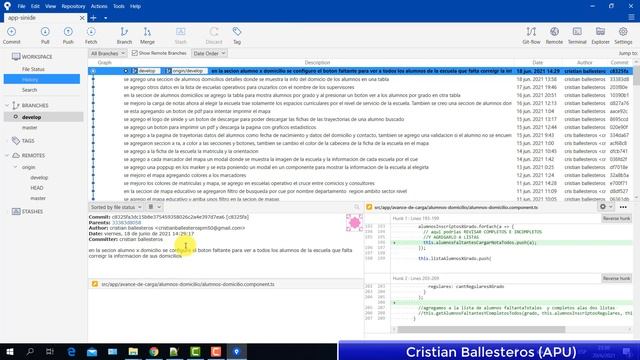The image size is (640, 360).
Task: Open Edge from the taskbar
Action: [71, 351]
